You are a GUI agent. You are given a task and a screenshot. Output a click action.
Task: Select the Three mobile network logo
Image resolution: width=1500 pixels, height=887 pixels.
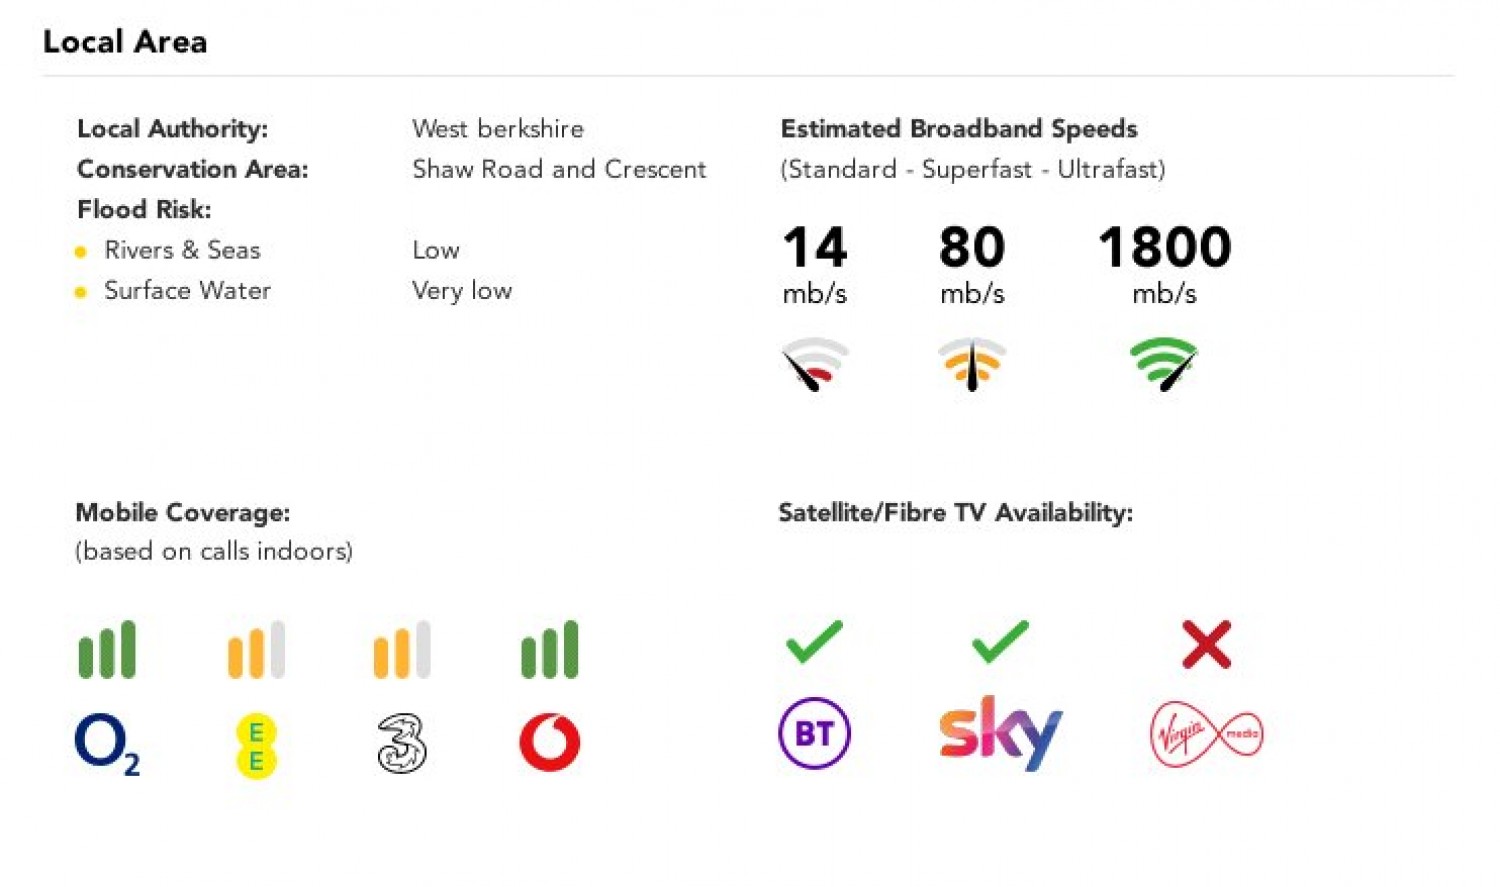[402, 743]
